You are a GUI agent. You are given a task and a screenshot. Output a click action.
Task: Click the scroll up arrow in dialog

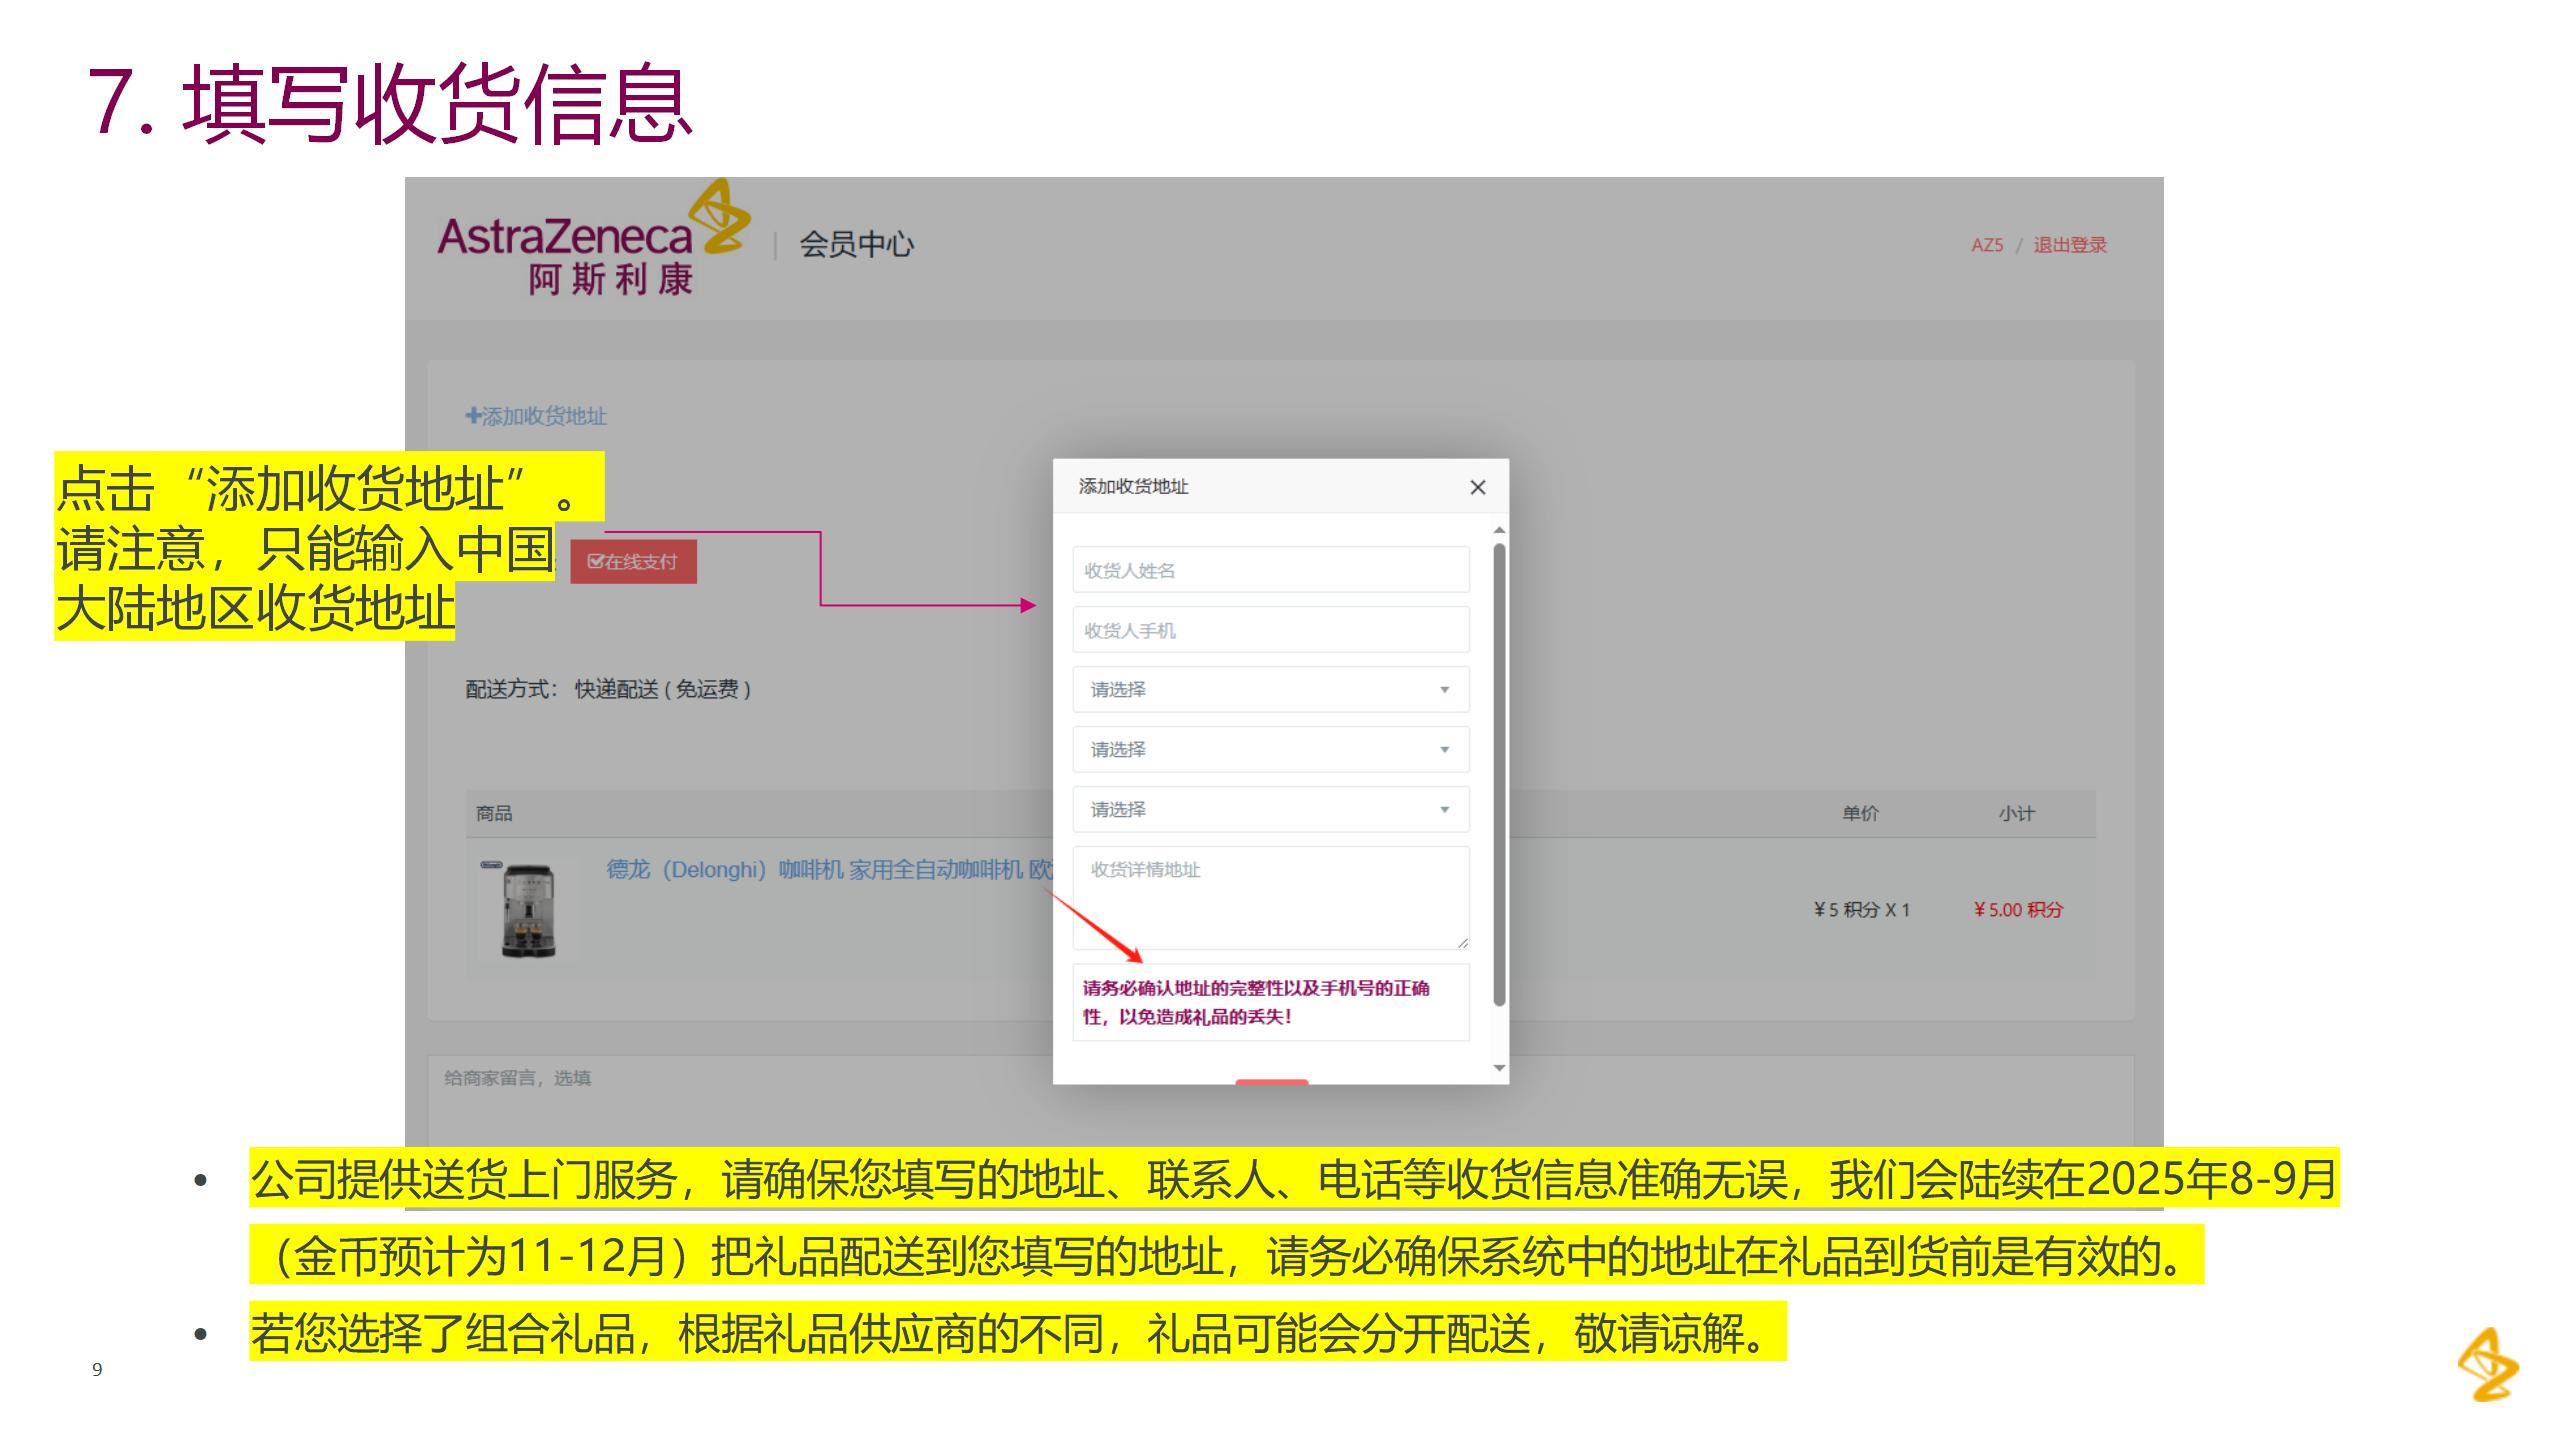coord(1499,530)
